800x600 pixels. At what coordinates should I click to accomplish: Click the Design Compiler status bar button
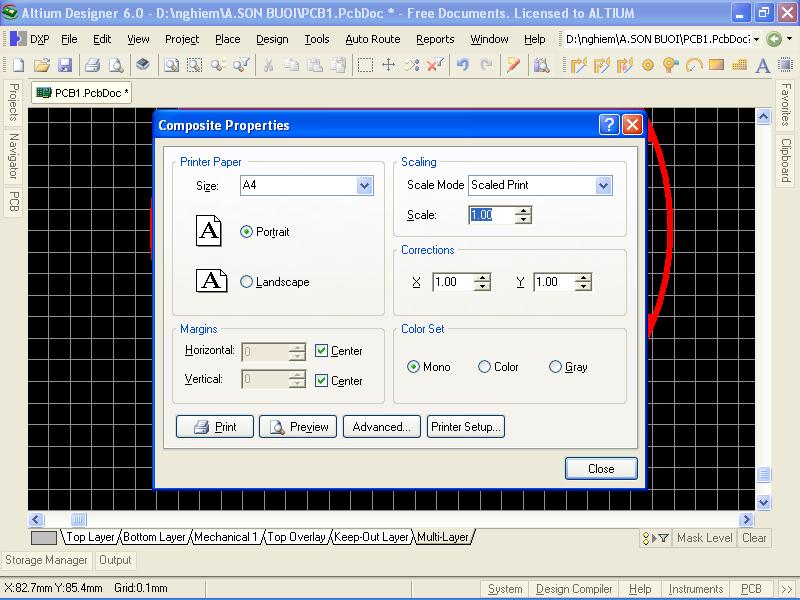click(x=574, y=589)
